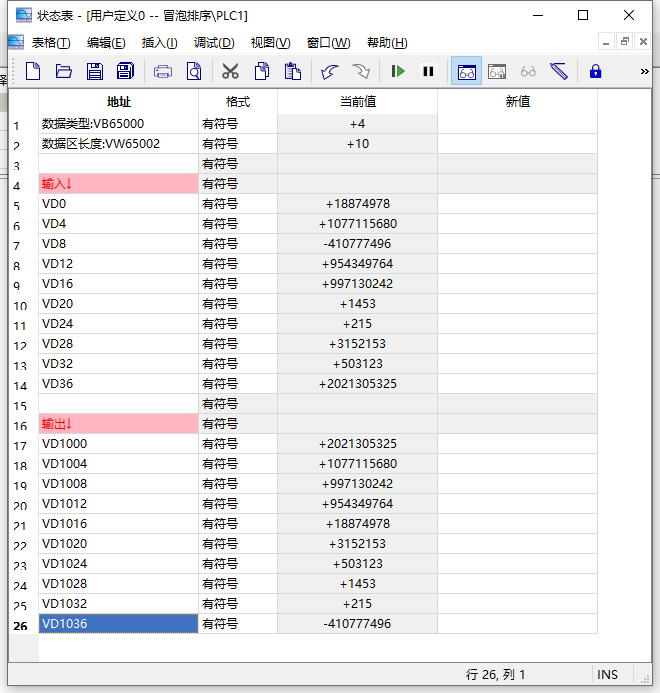Redo the last action
Image resolution: width=660 pixels, height=693 pixels.
coord(361,71)
